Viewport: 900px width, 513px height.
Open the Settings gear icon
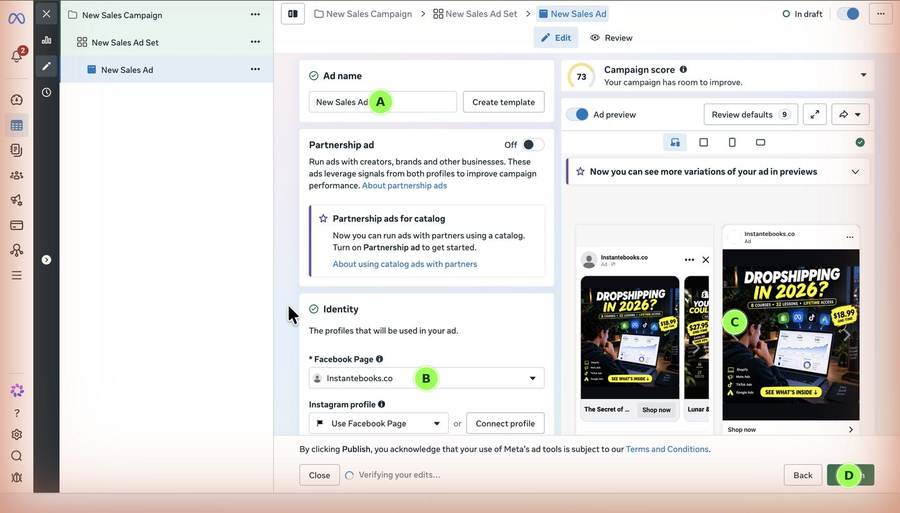pos(17,434)
